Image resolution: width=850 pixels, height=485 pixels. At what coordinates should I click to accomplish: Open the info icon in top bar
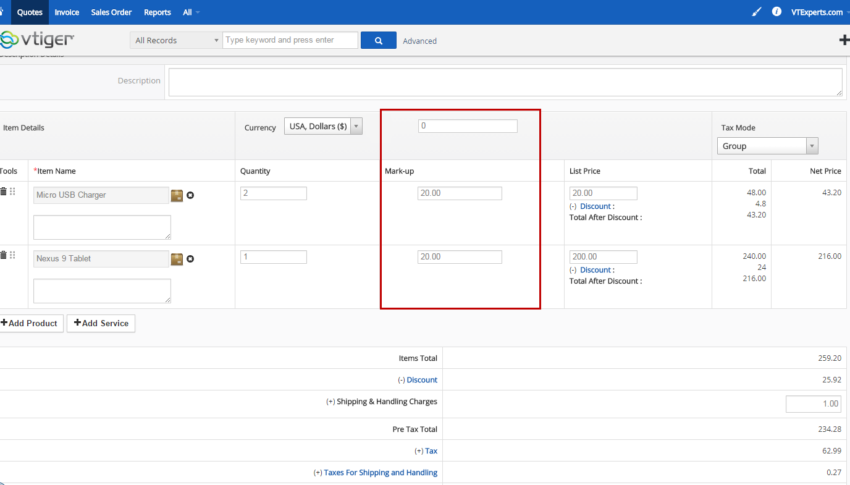coord(777,11)
